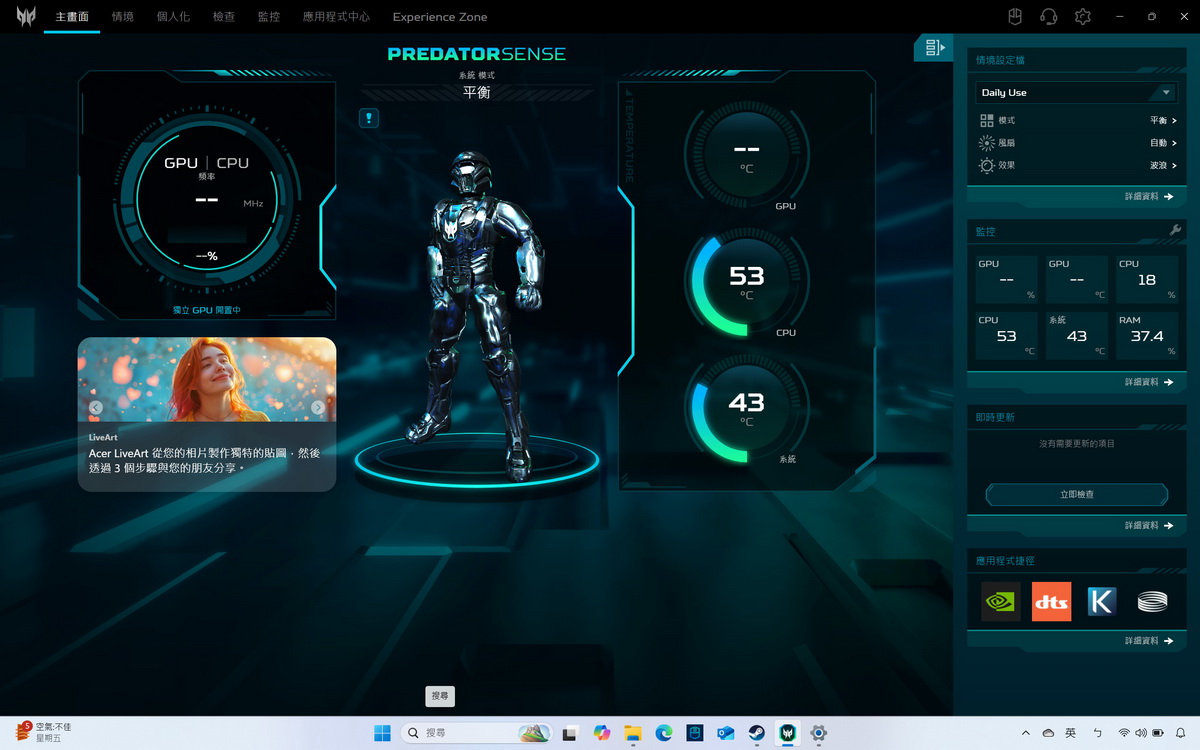The image size is (1200, 750).
Task: Open the DTS audio shortcut
Action: tap(1051, 602)
